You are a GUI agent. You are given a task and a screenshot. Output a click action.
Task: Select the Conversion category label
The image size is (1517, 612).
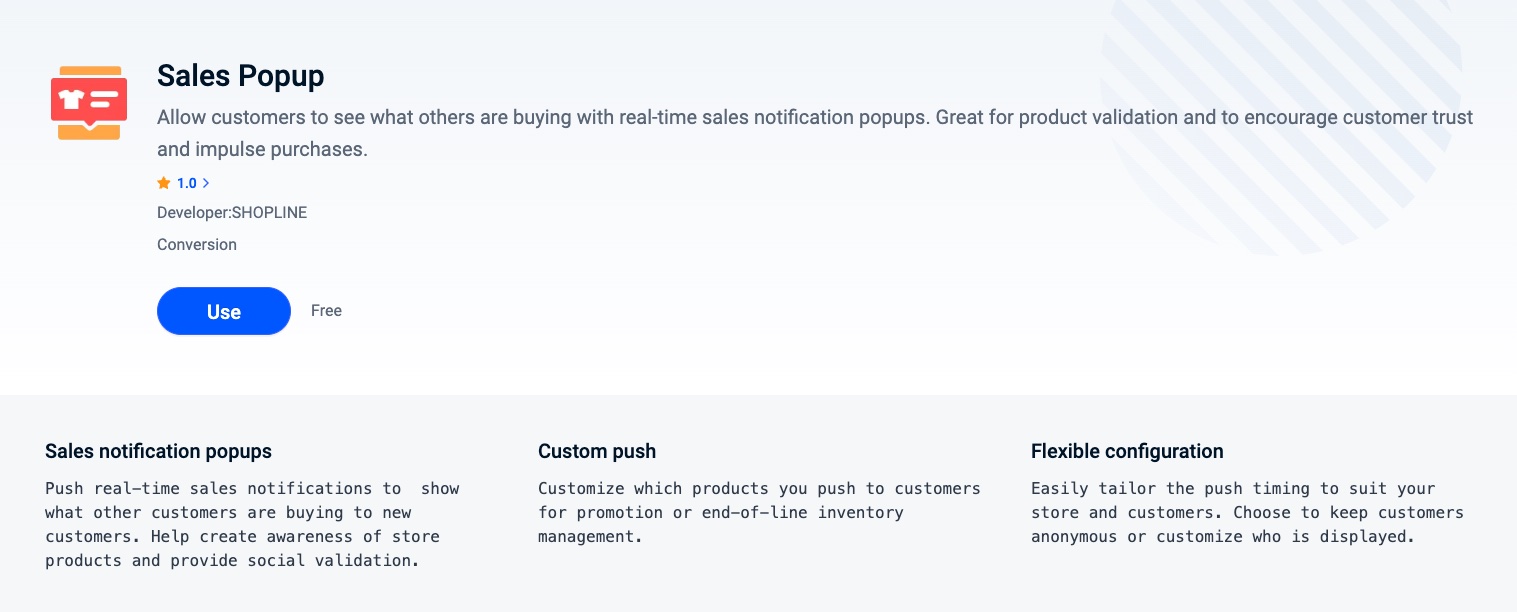(197, 244)
